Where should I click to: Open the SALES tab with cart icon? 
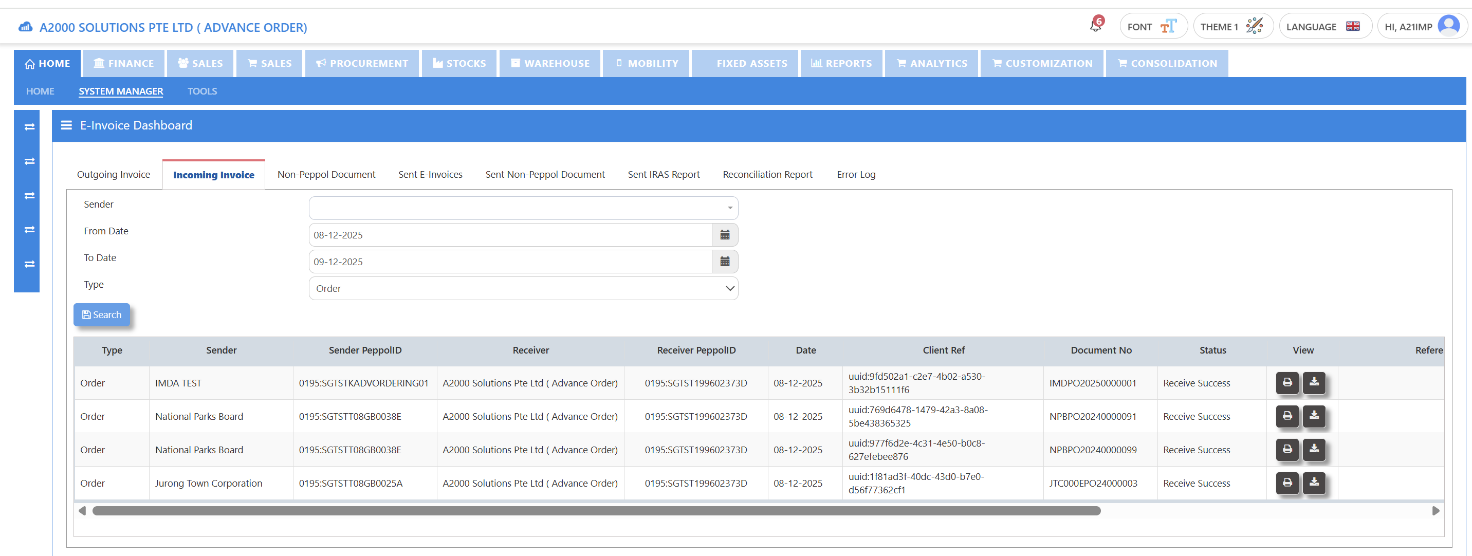(x=270, y=63)
